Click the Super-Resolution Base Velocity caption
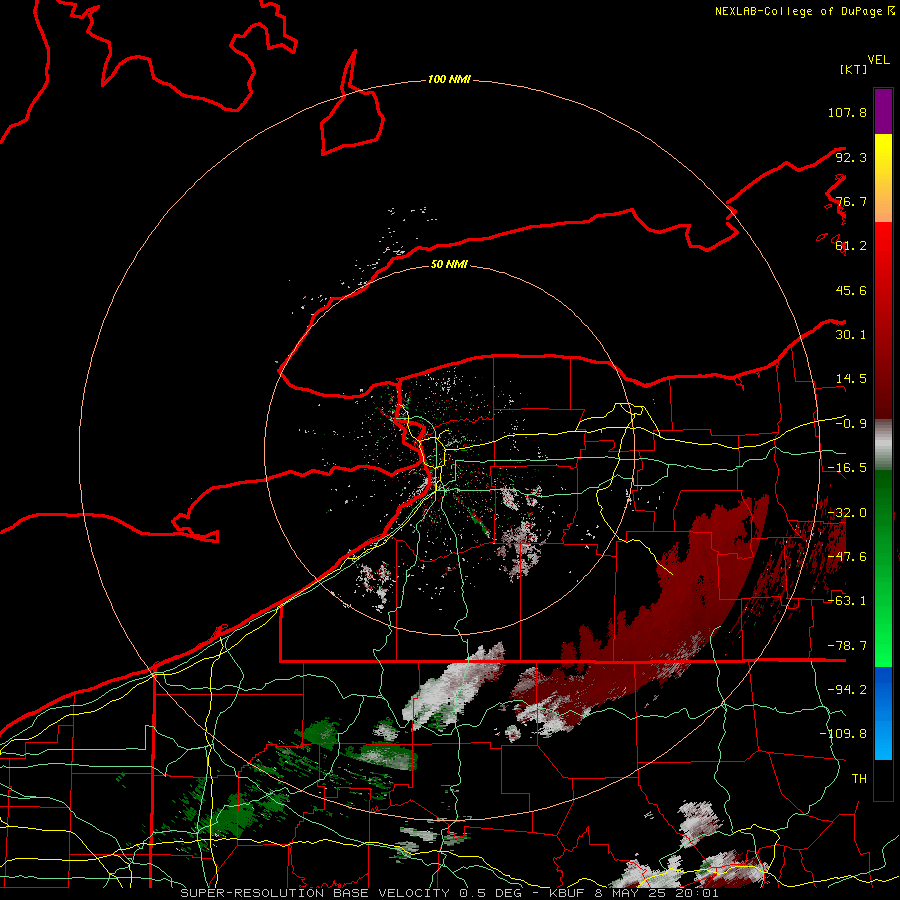This screenshot has height=900, width=900. coord(449,893)
